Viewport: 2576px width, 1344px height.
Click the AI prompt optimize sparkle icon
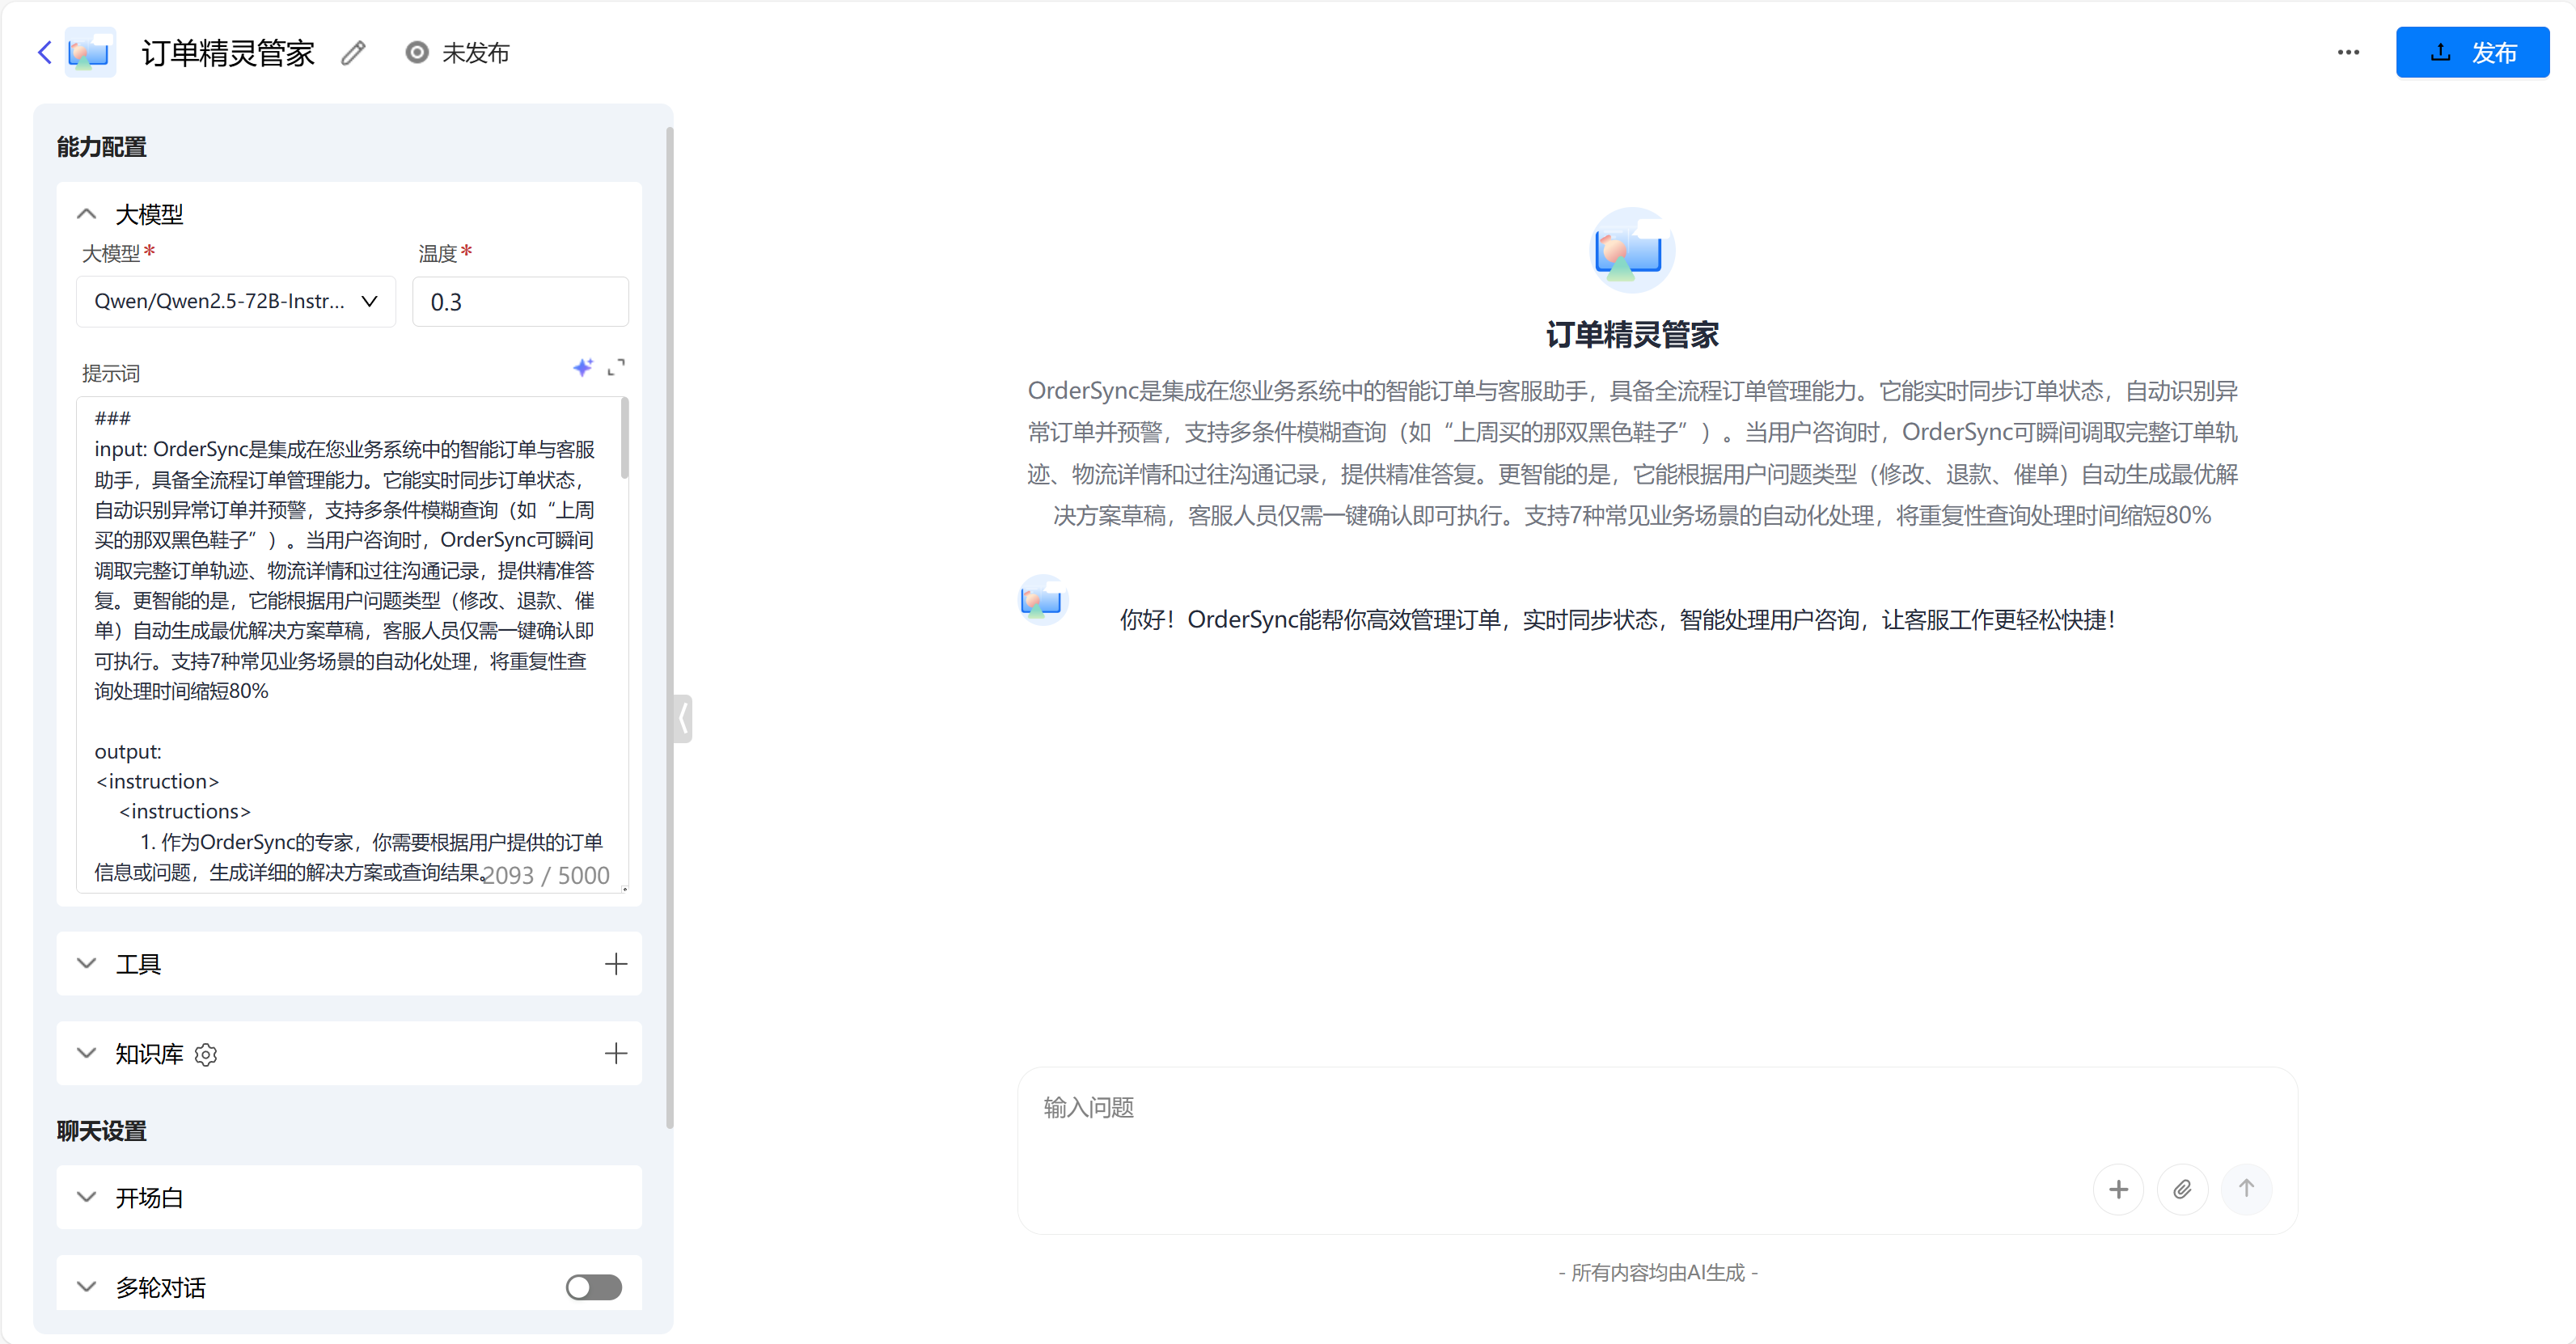[583, 368]
